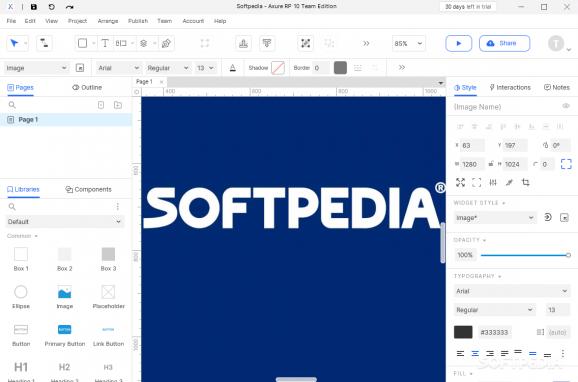The image size is (578, 382).
Task: Align text left in Typography
Action: [460, 354]
